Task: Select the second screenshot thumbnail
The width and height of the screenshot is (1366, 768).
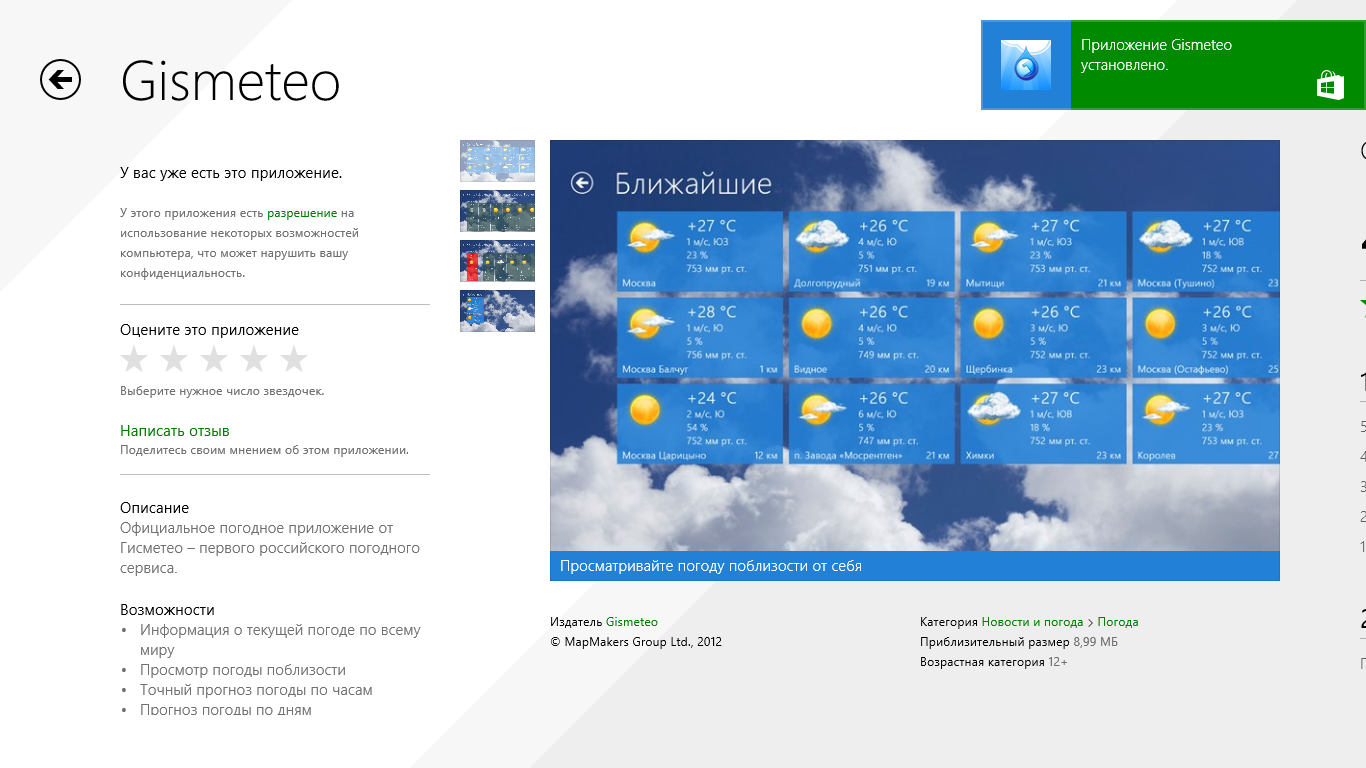Action: (497, 211)
